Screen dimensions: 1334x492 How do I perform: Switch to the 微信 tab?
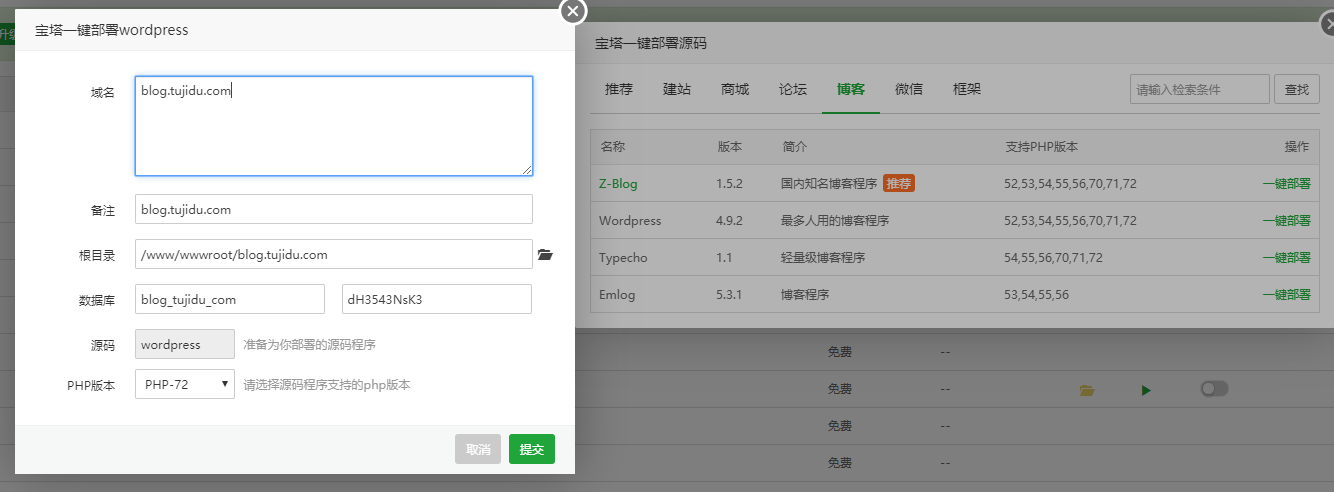click(x=909, y=89)
